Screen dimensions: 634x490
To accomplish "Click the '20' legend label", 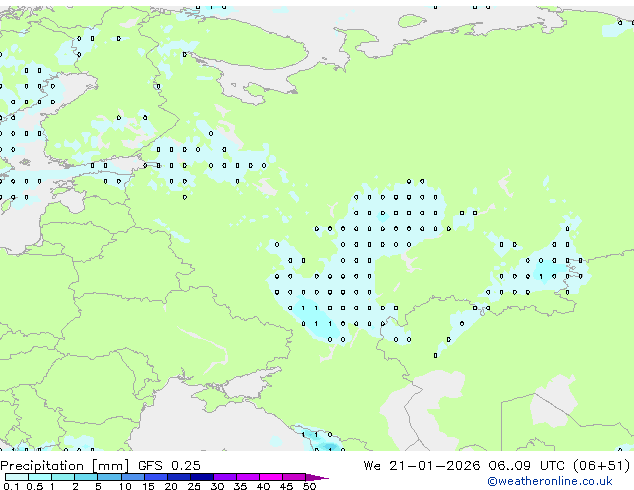I will pos(171,486).
